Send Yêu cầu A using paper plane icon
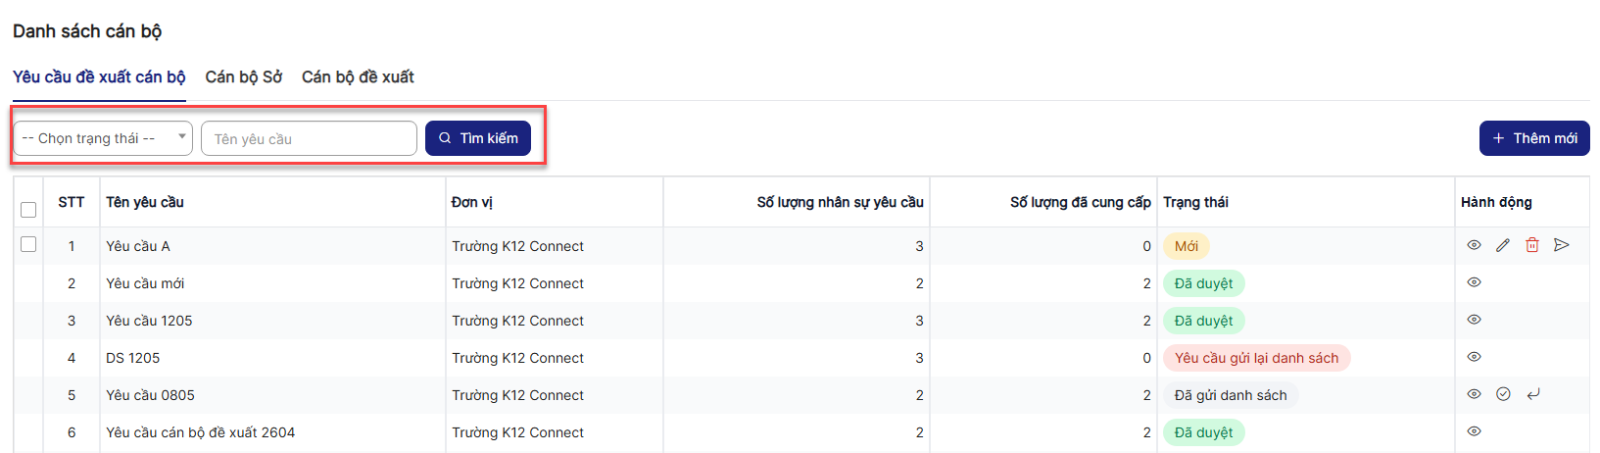 [1561, 245]
